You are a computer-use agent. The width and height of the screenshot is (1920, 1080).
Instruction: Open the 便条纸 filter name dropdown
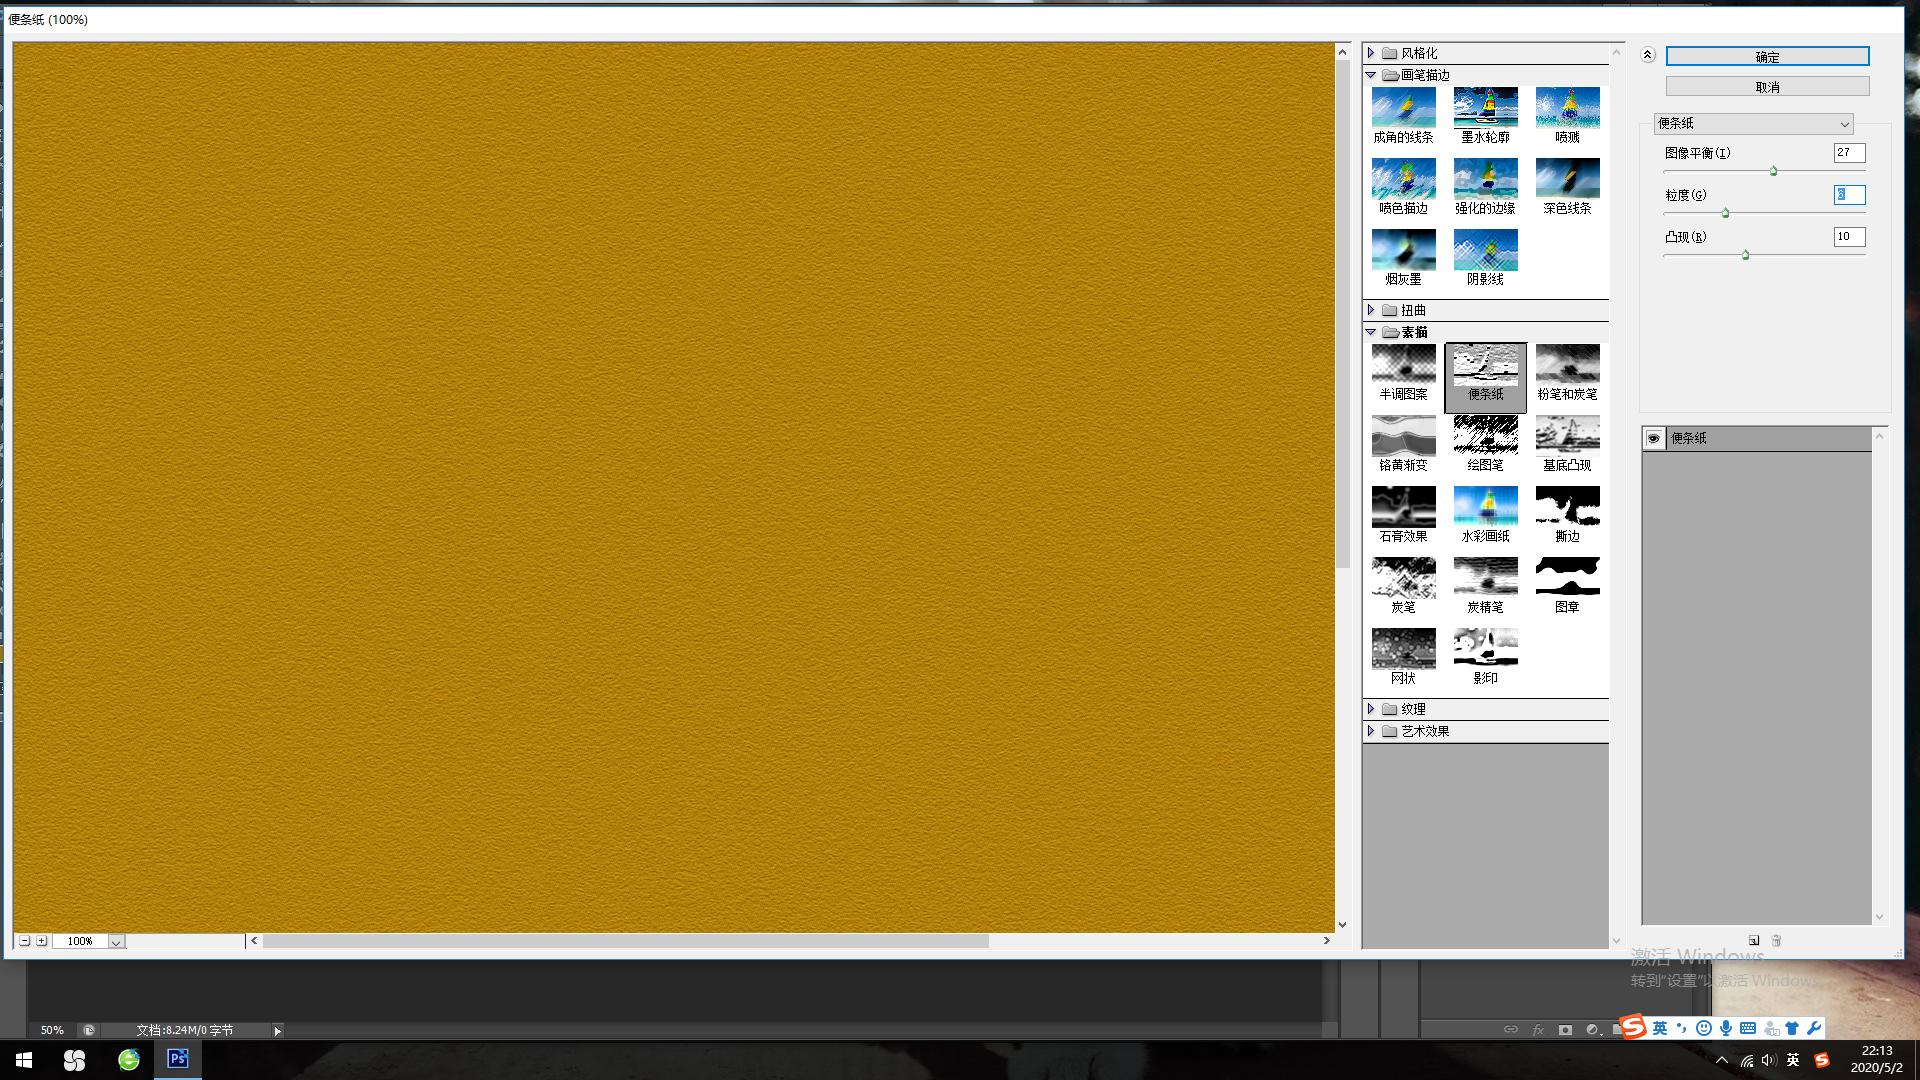1753,123
